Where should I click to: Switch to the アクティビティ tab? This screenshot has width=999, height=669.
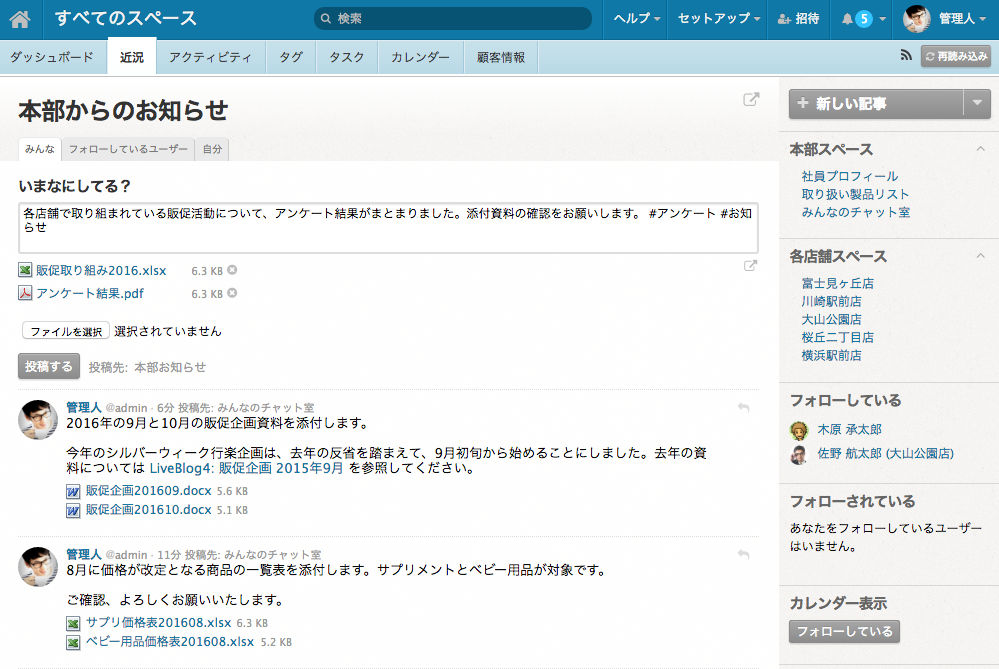point(210,57)
